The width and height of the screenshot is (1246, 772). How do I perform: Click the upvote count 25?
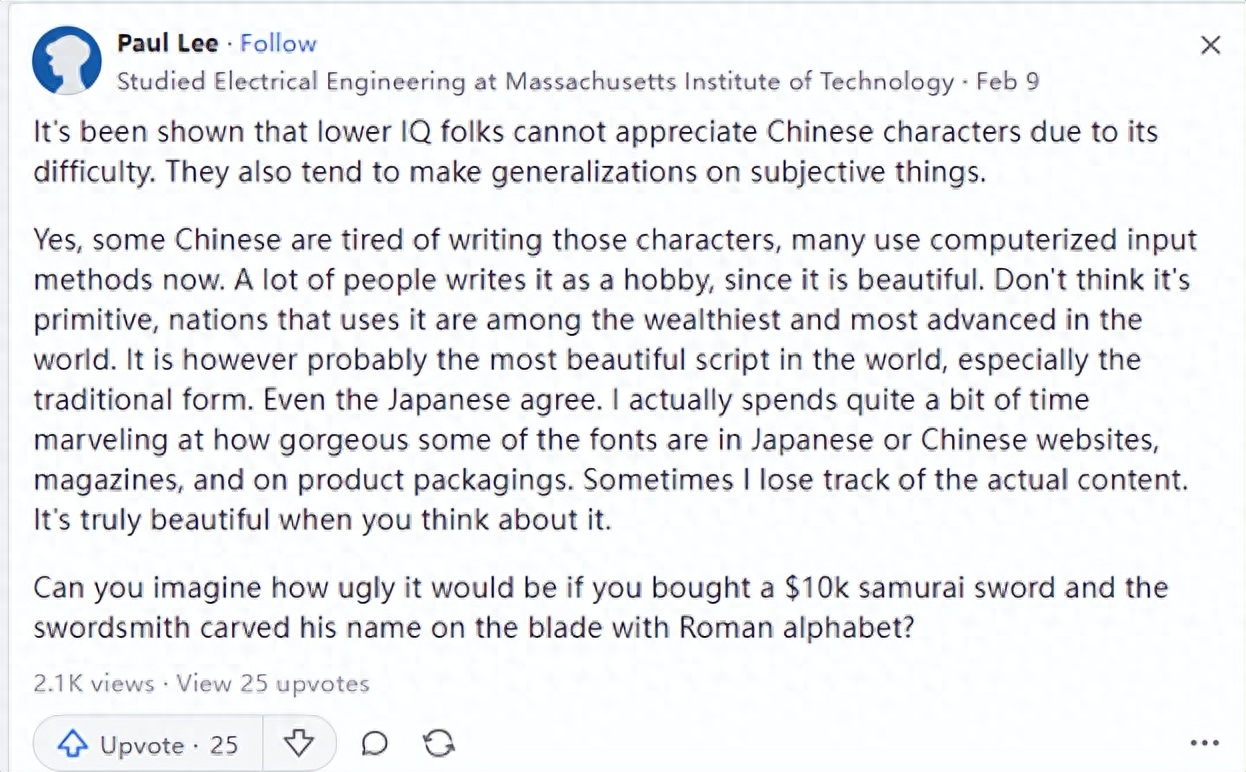point(224,745)
